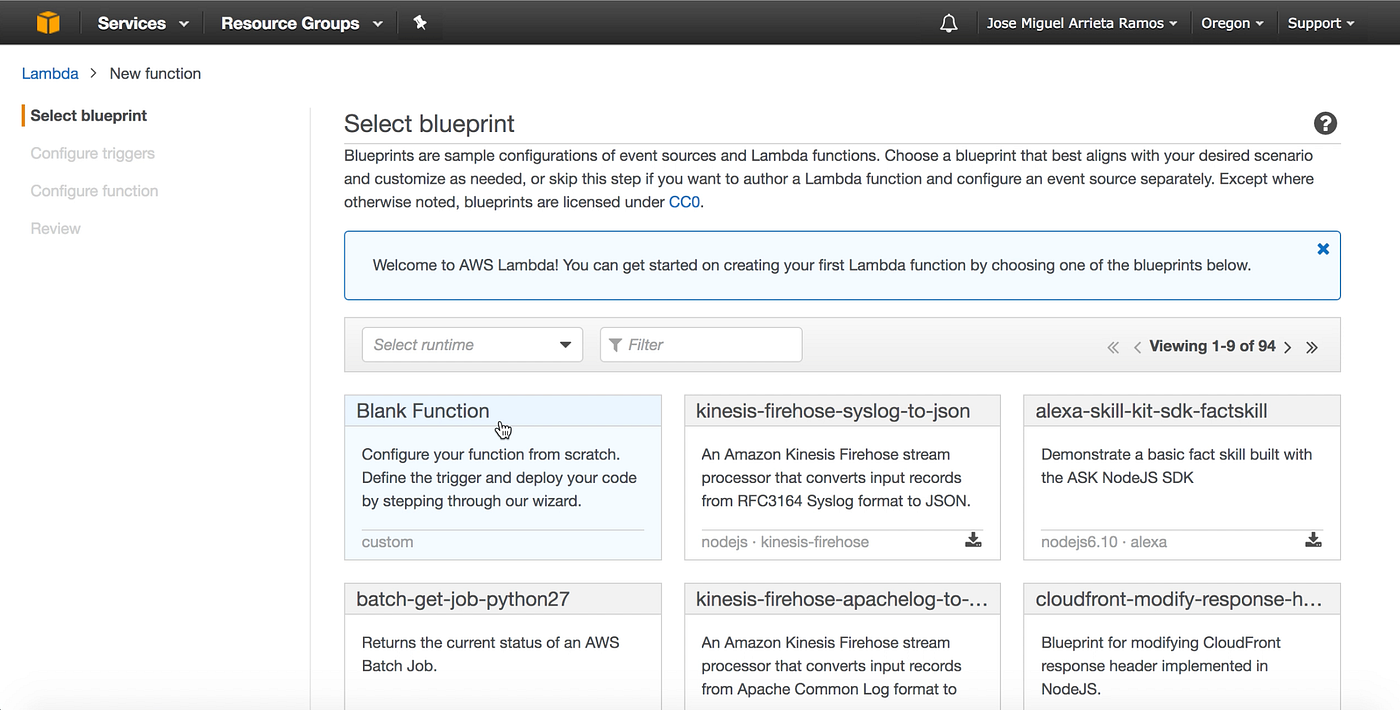The image size is (1400, 710).
Task: Click the pin shortcut icon in navbar
Action: (x=420, y=22)
